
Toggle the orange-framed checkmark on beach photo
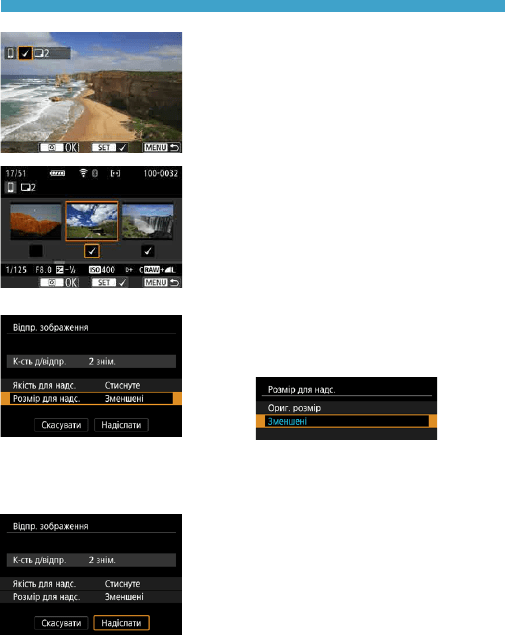25,53
